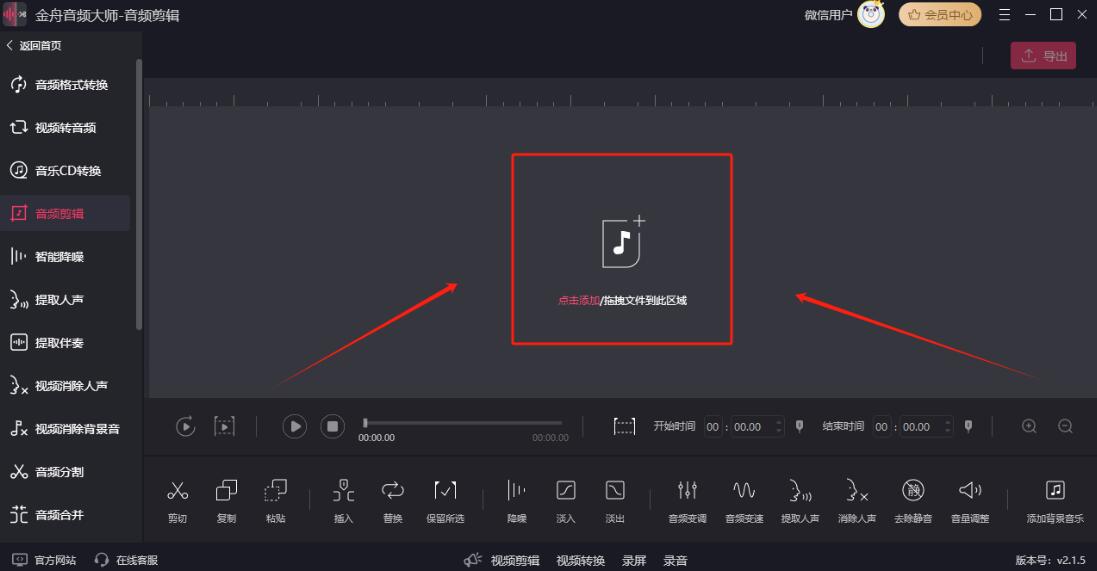Open 视频转换 from the bottom bar
This screenshot has width=1097, height=571.
(x=581, y=561)
